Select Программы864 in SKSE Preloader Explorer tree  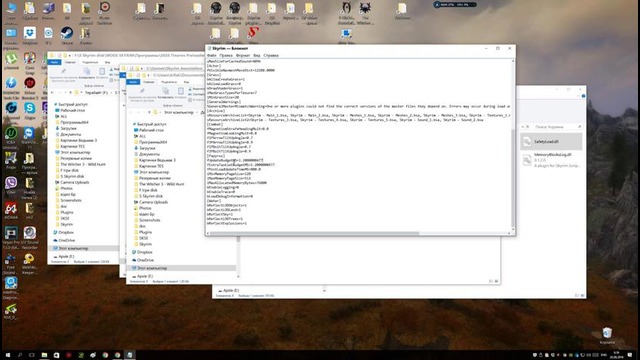pyautogui.click(x=74, y=122)
